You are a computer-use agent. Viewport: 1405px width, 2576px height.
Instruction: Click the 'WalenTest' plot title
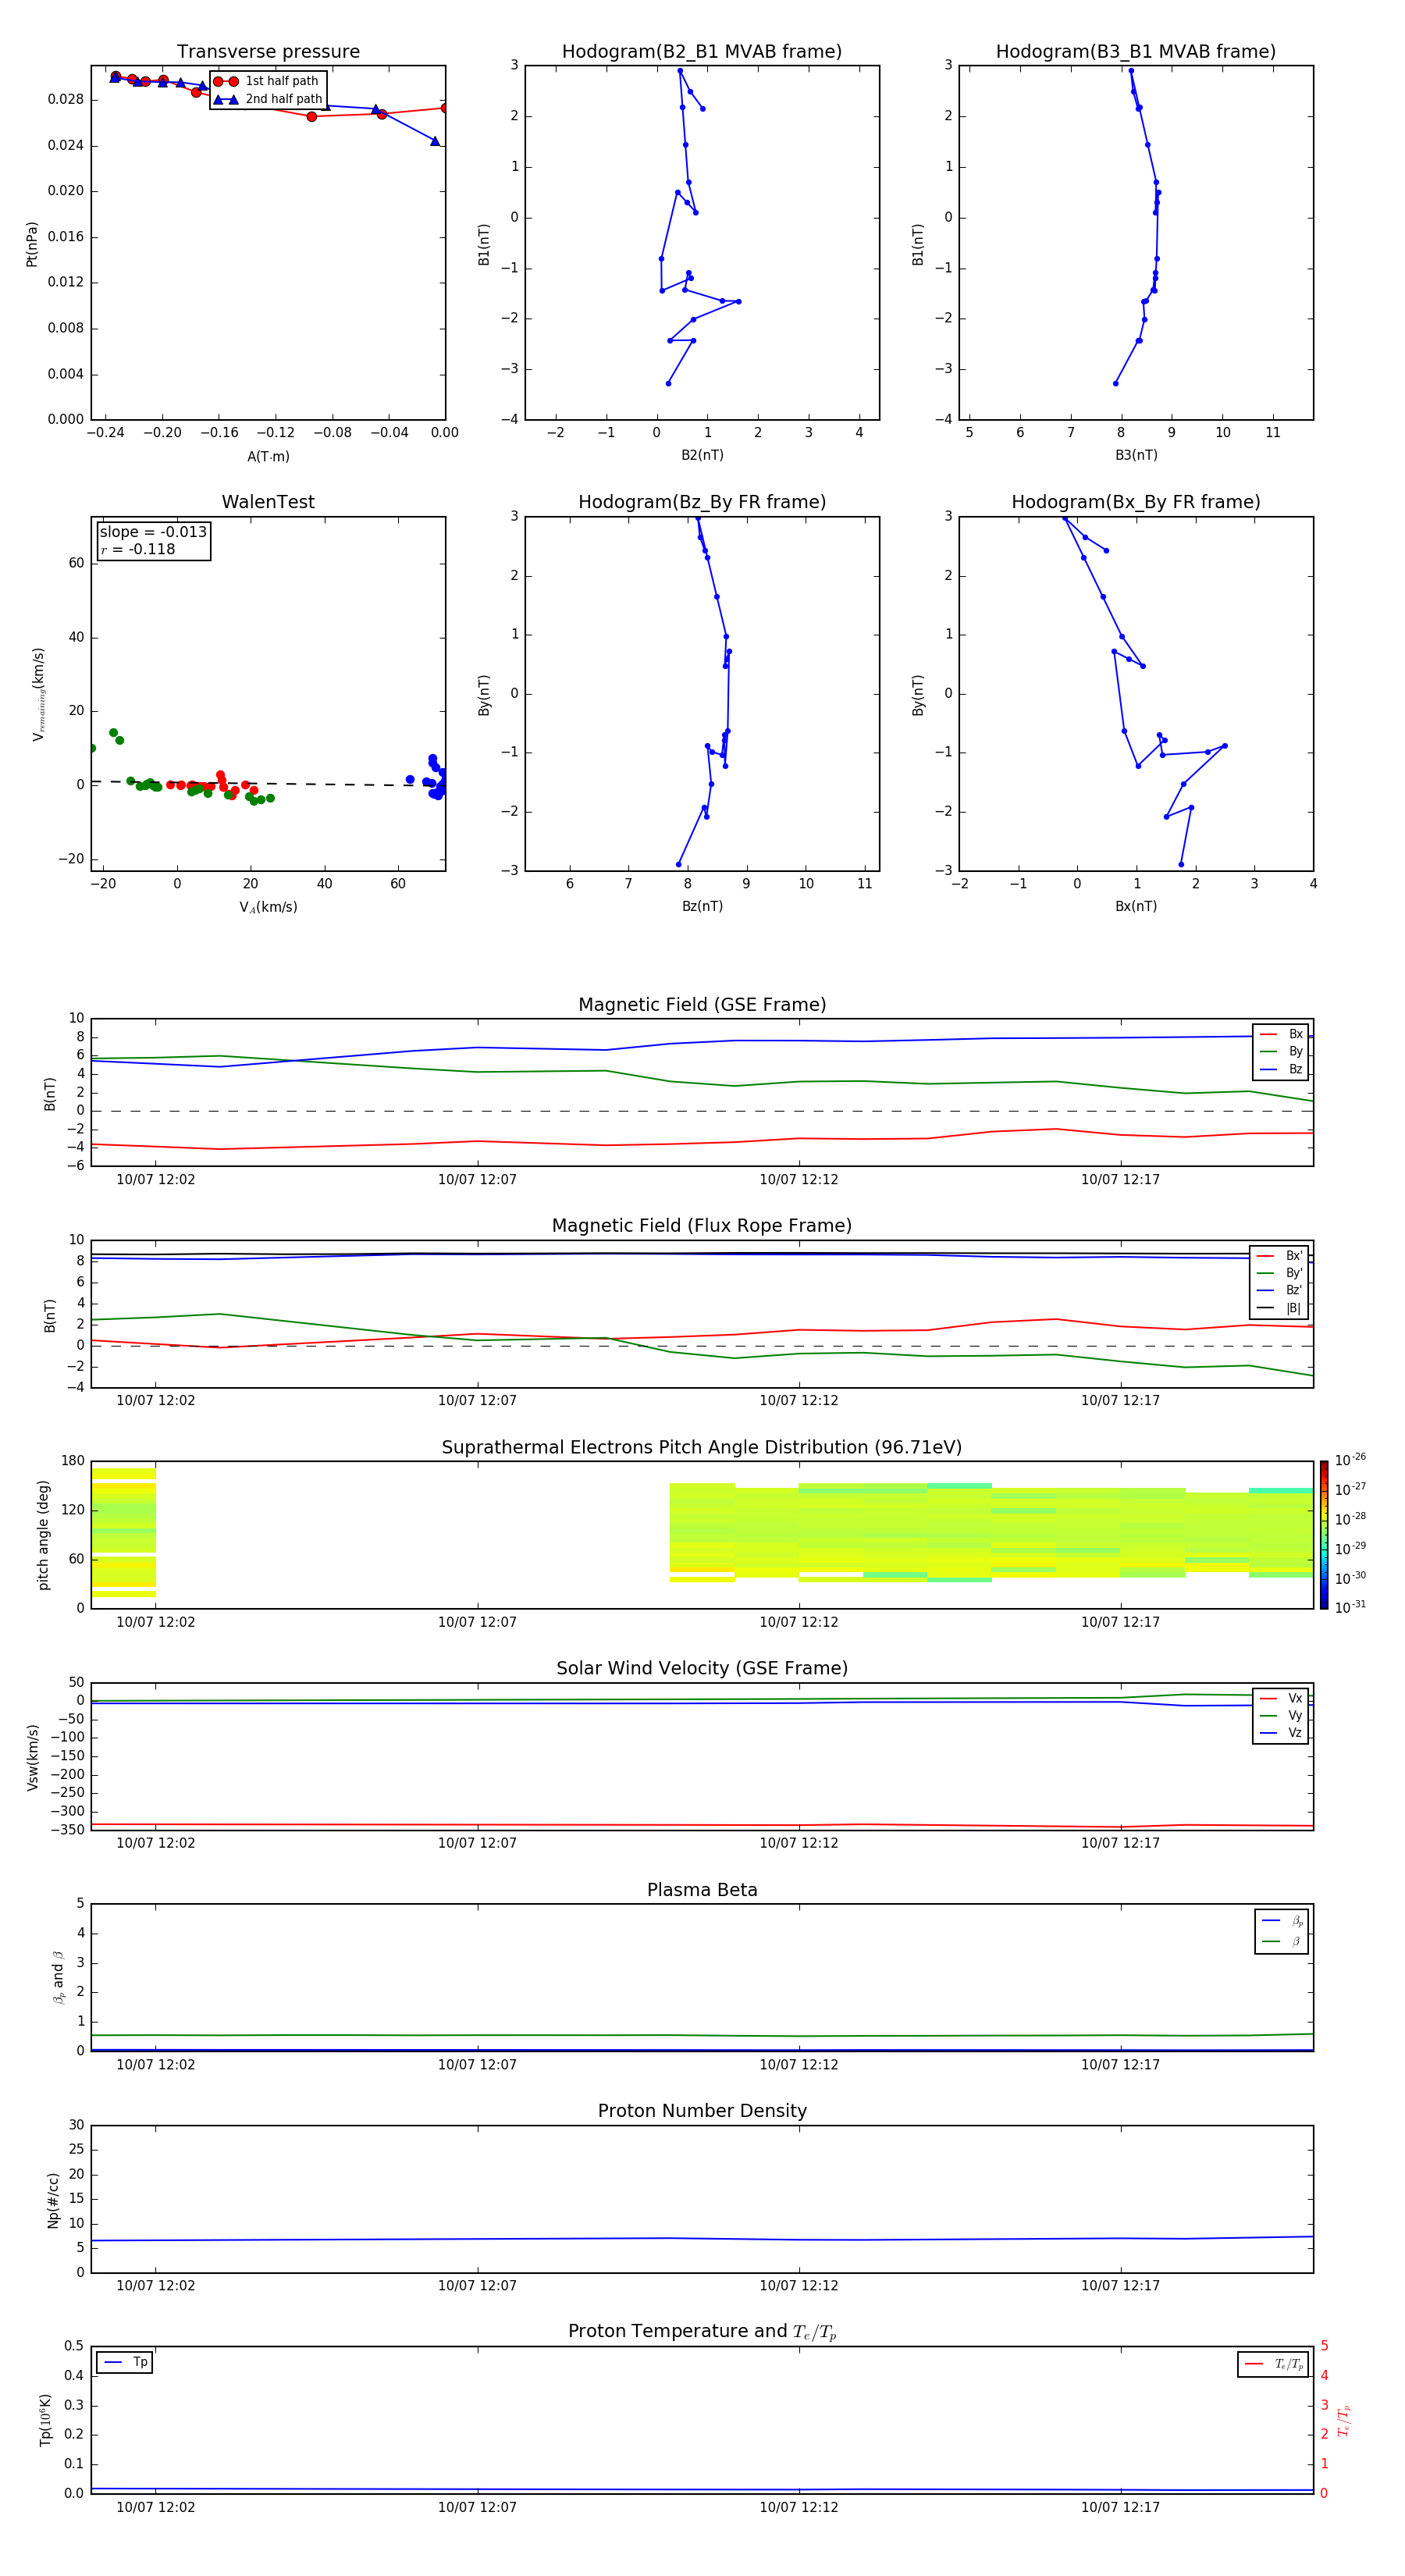[x=268, y=502]
